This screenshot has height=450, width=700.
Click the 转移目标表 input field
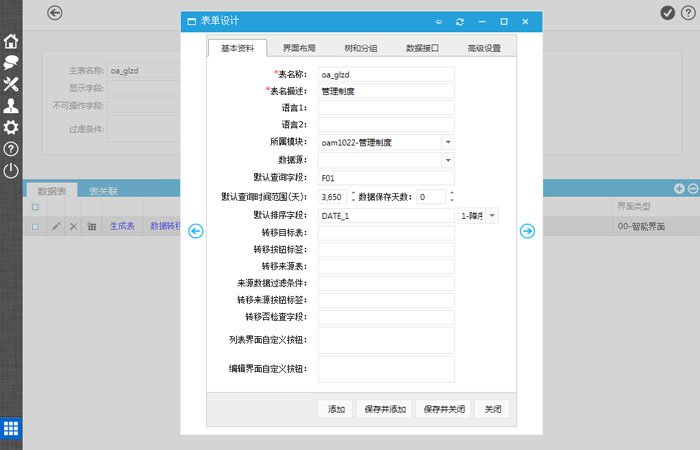386,233
